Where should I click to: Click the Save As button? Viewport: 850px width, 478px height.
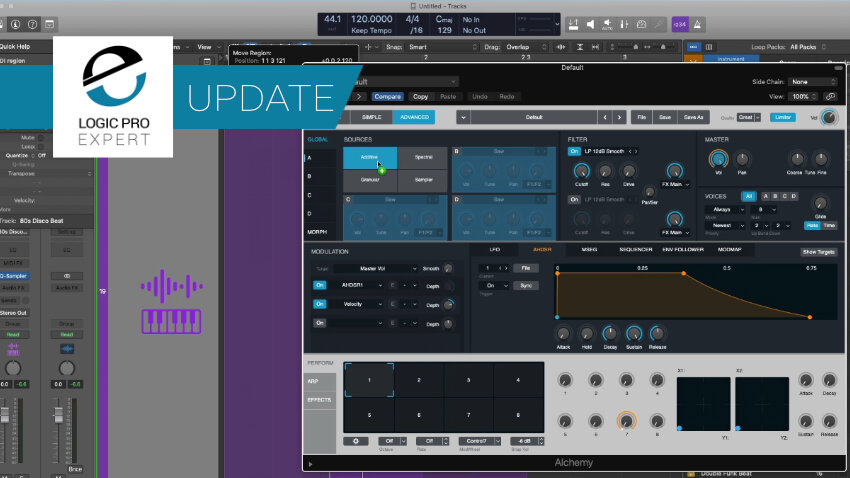point(693,117)
